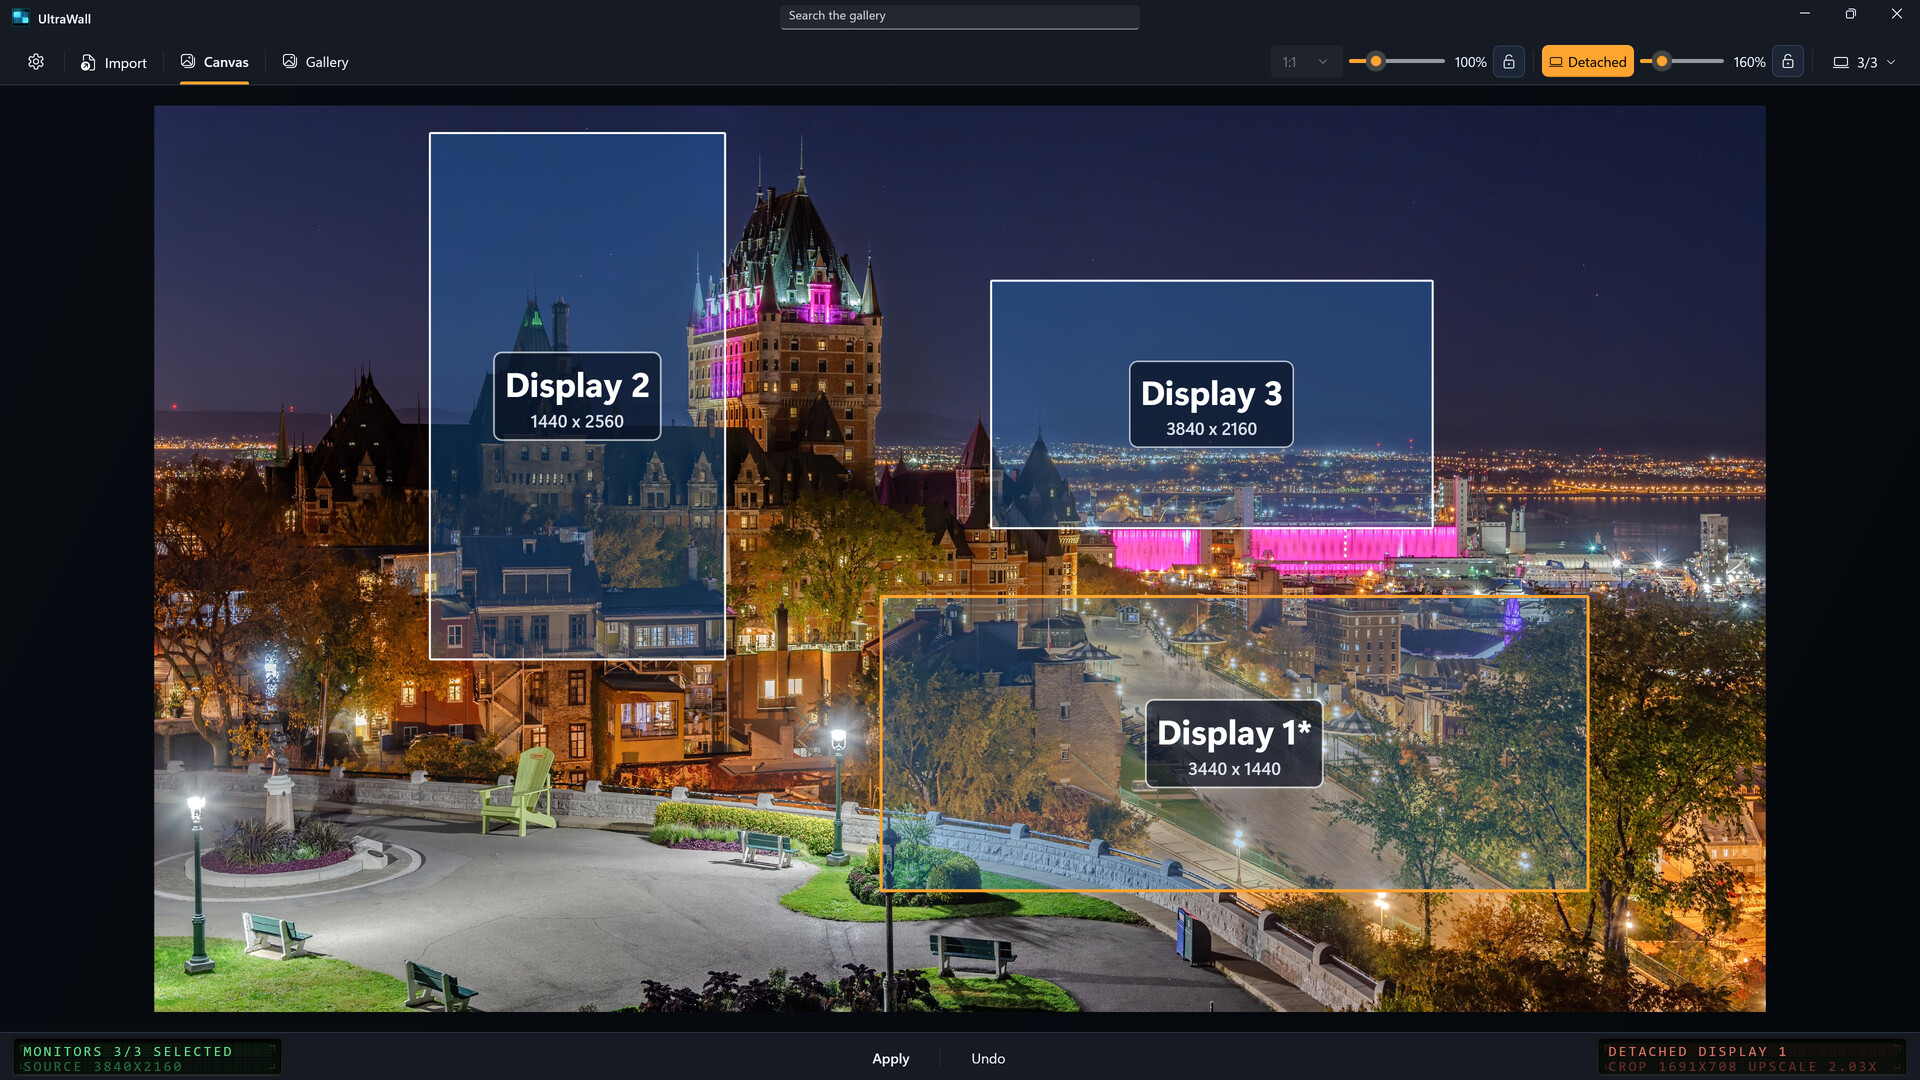Click the UltraWall app logo icon

click(x=20, y=17)
